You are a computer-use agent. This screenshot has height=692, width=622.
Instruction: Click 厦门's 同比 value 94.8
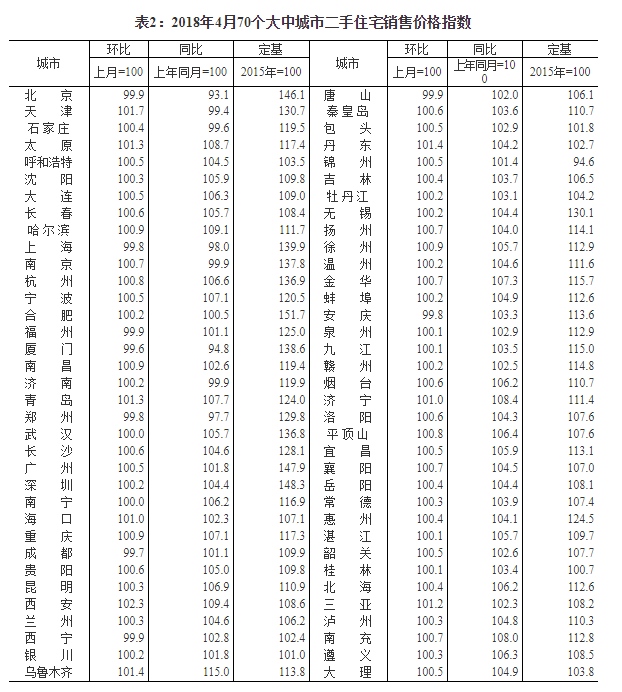(x=219, y=349)
